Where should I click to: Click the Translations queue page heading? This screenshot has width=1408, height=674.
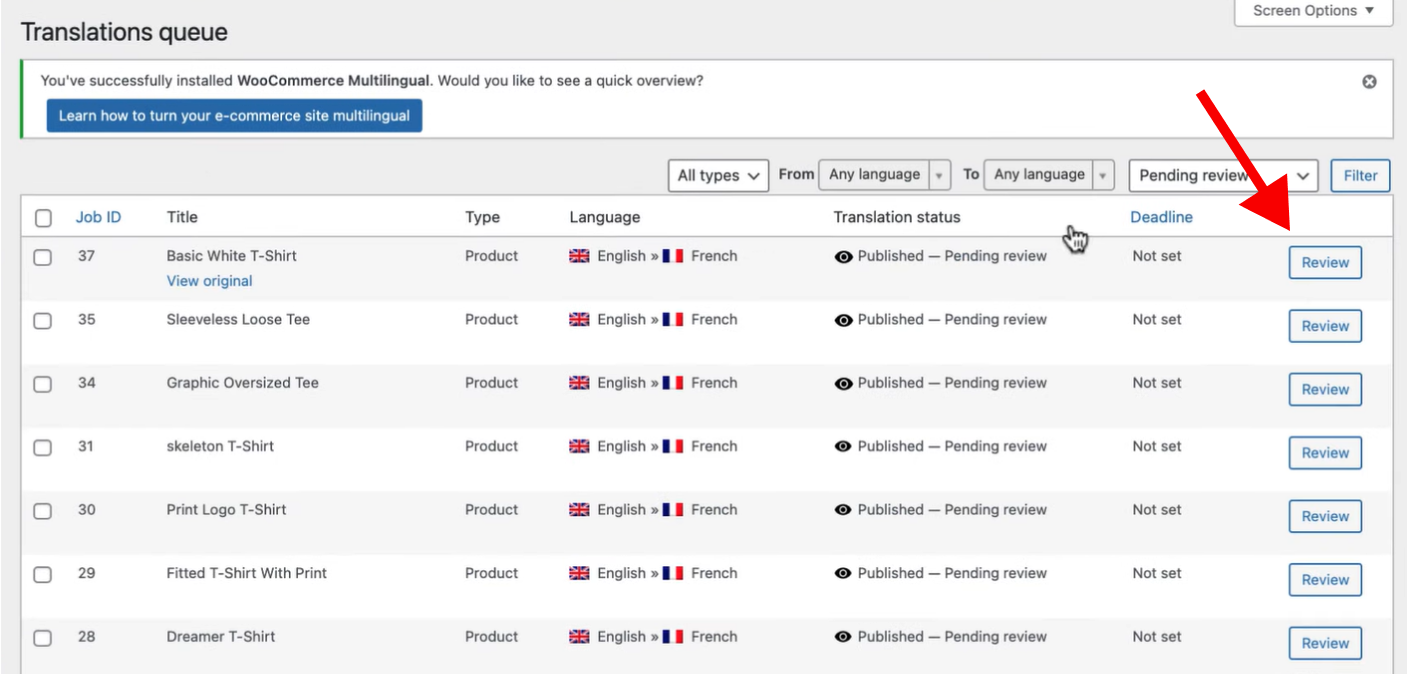pos(125,32)
